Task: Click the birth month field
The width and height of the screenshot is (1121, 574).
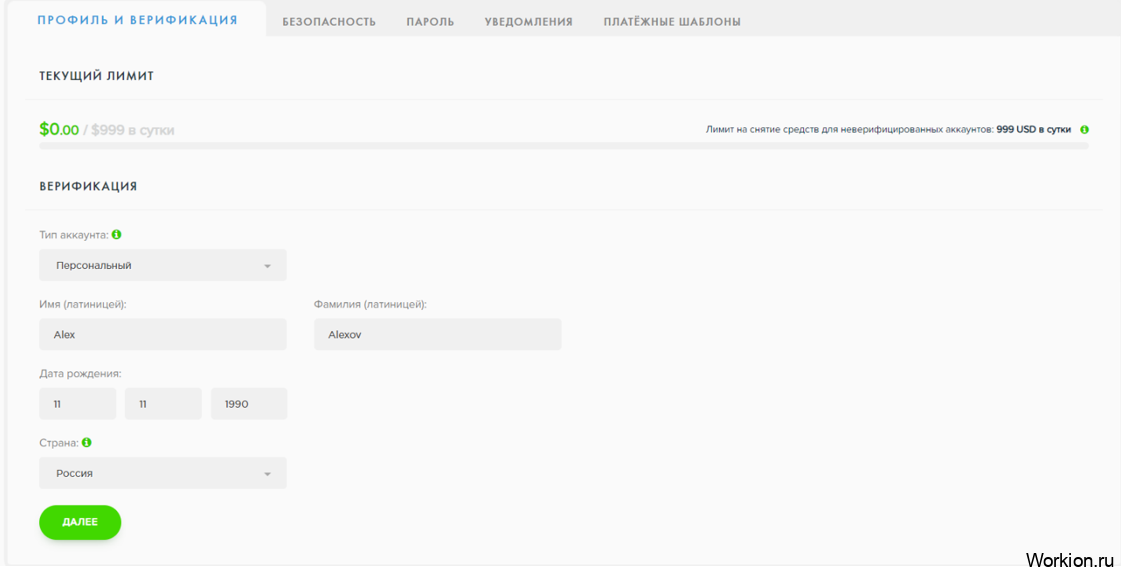Action: (163, 404)
